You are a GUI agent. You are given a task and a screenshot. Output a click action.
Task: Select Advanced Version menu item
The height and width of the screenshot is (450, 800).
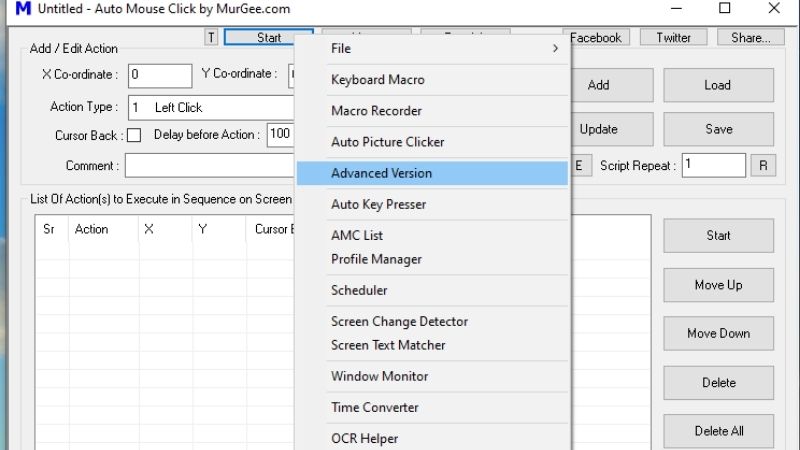pyautogui.click(x=432, y=173)
